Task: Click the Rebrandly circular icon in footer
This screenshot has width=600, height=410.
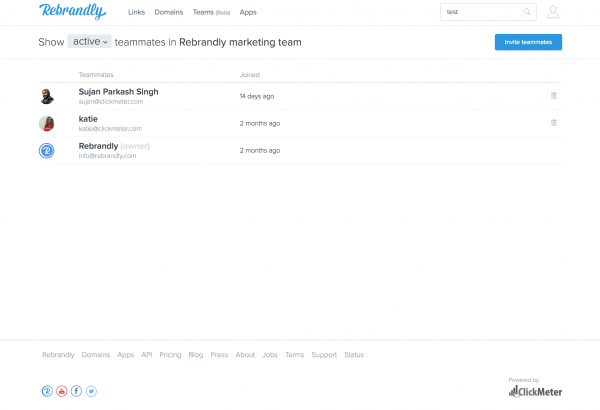Action: click(47, 391)
